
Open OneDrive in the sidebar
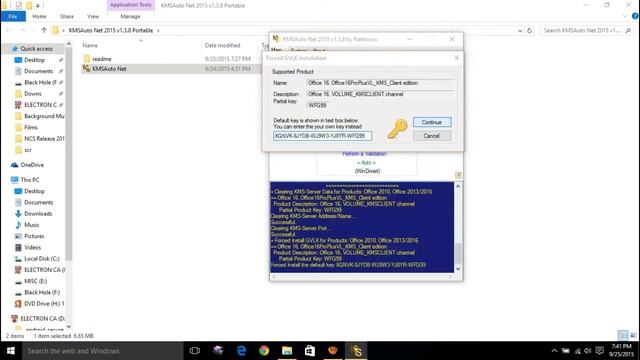32,165
